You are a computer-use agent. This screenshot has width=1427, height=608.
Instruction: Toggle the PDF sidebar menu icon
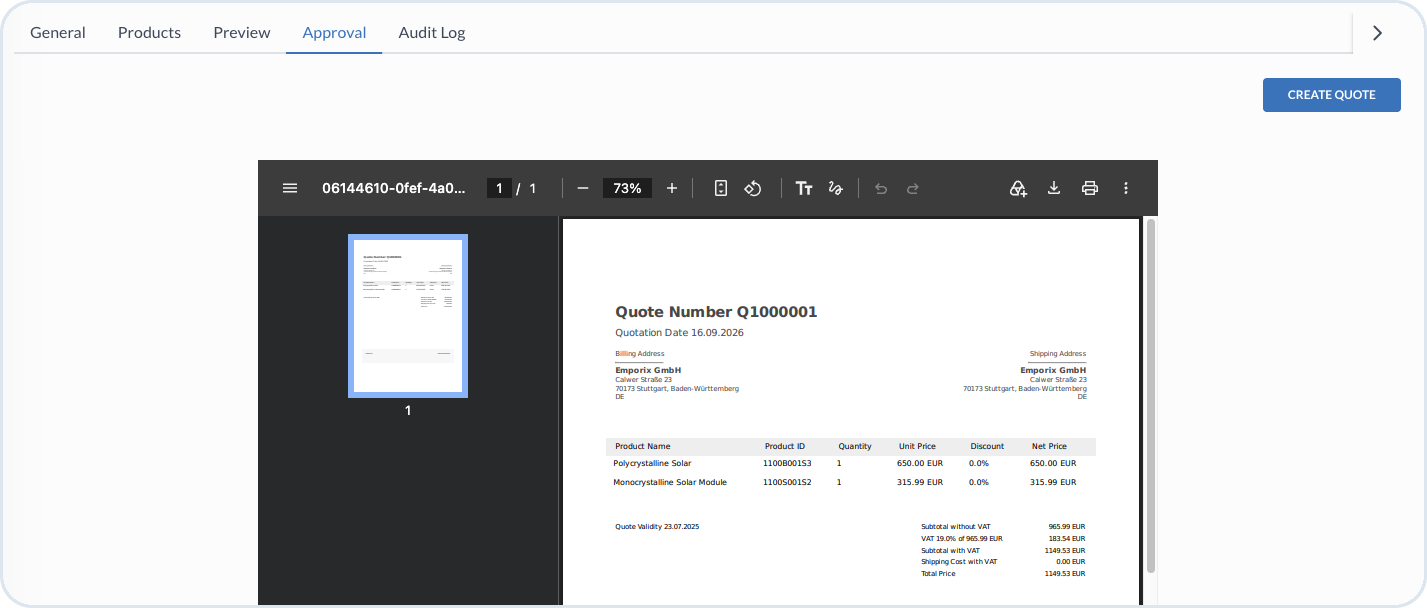(290, 188)
